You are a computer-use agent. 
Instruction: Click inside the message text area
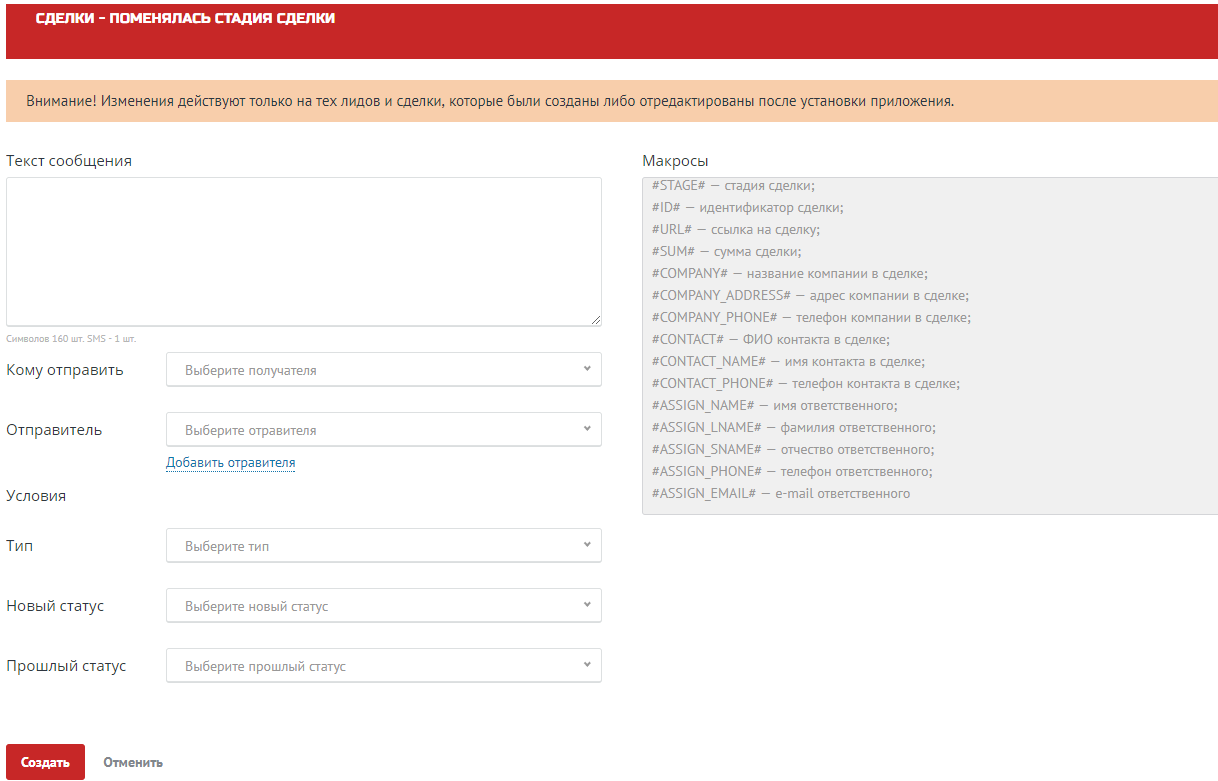click(304, 251)
